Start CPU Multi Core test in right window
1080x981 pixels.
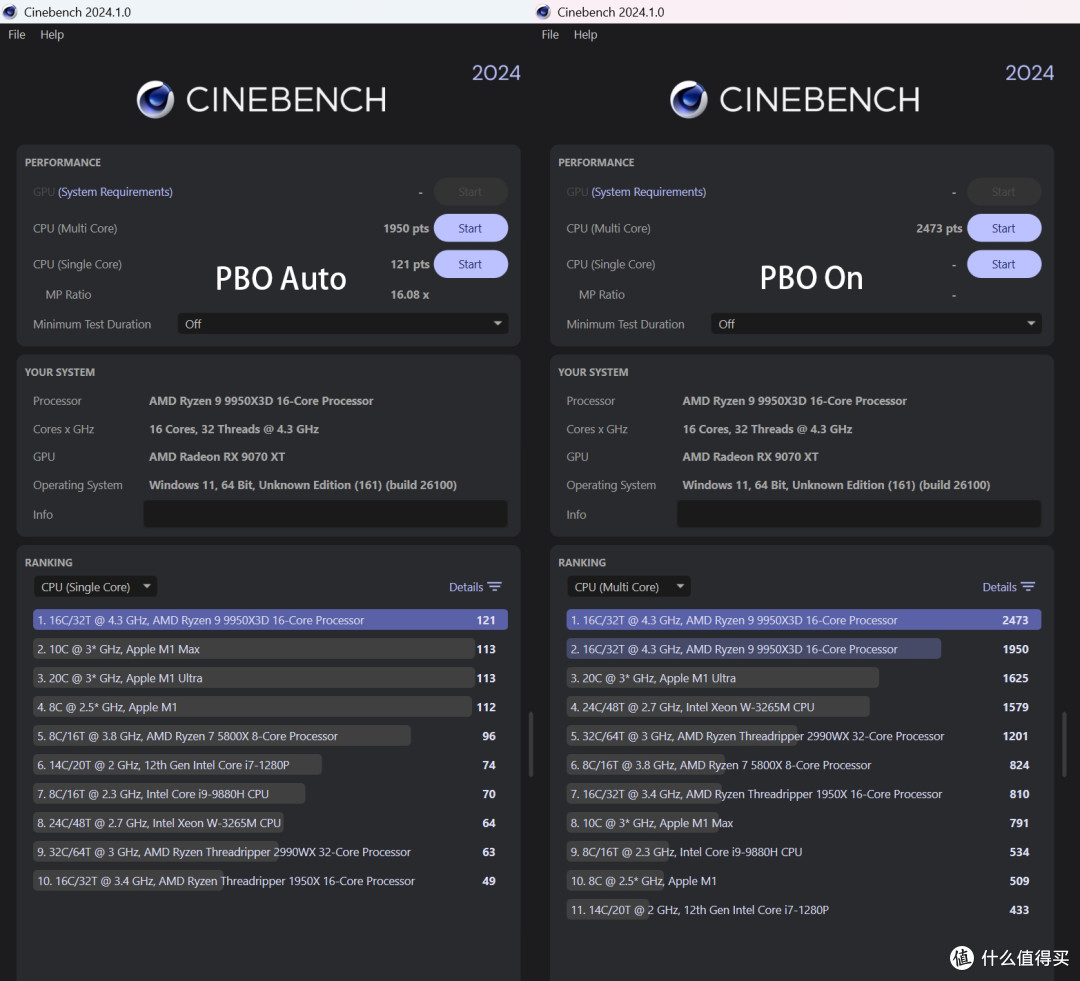[x=1004, y=228]
